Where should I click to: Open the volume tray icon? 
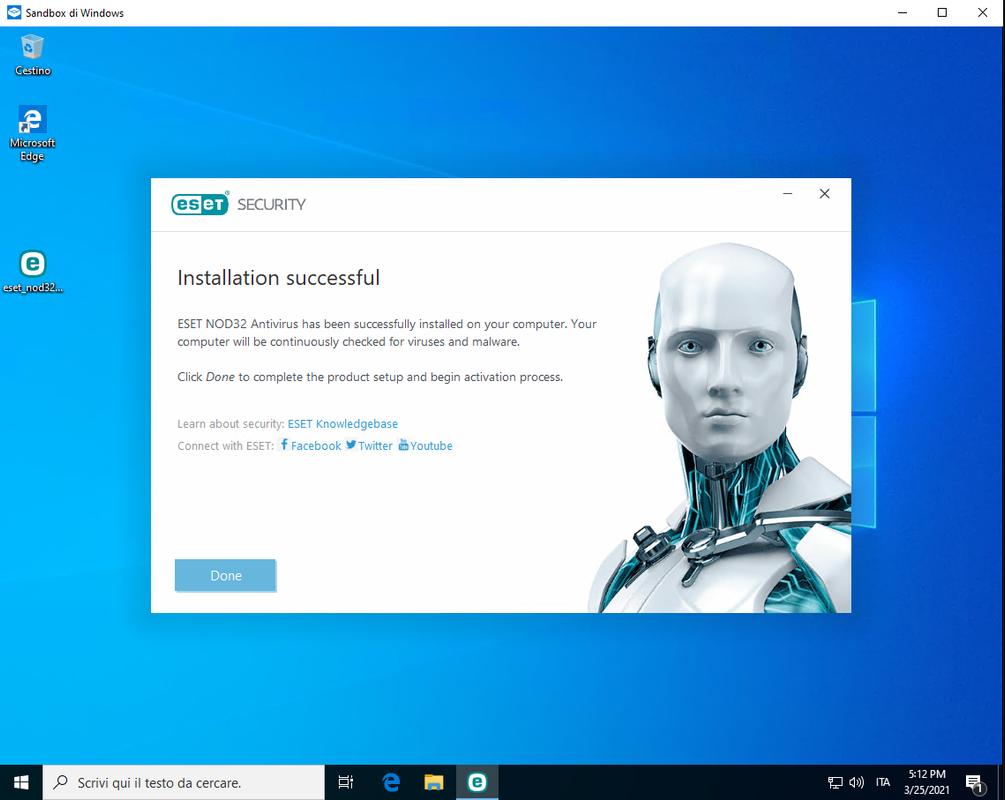coord(856,782)
